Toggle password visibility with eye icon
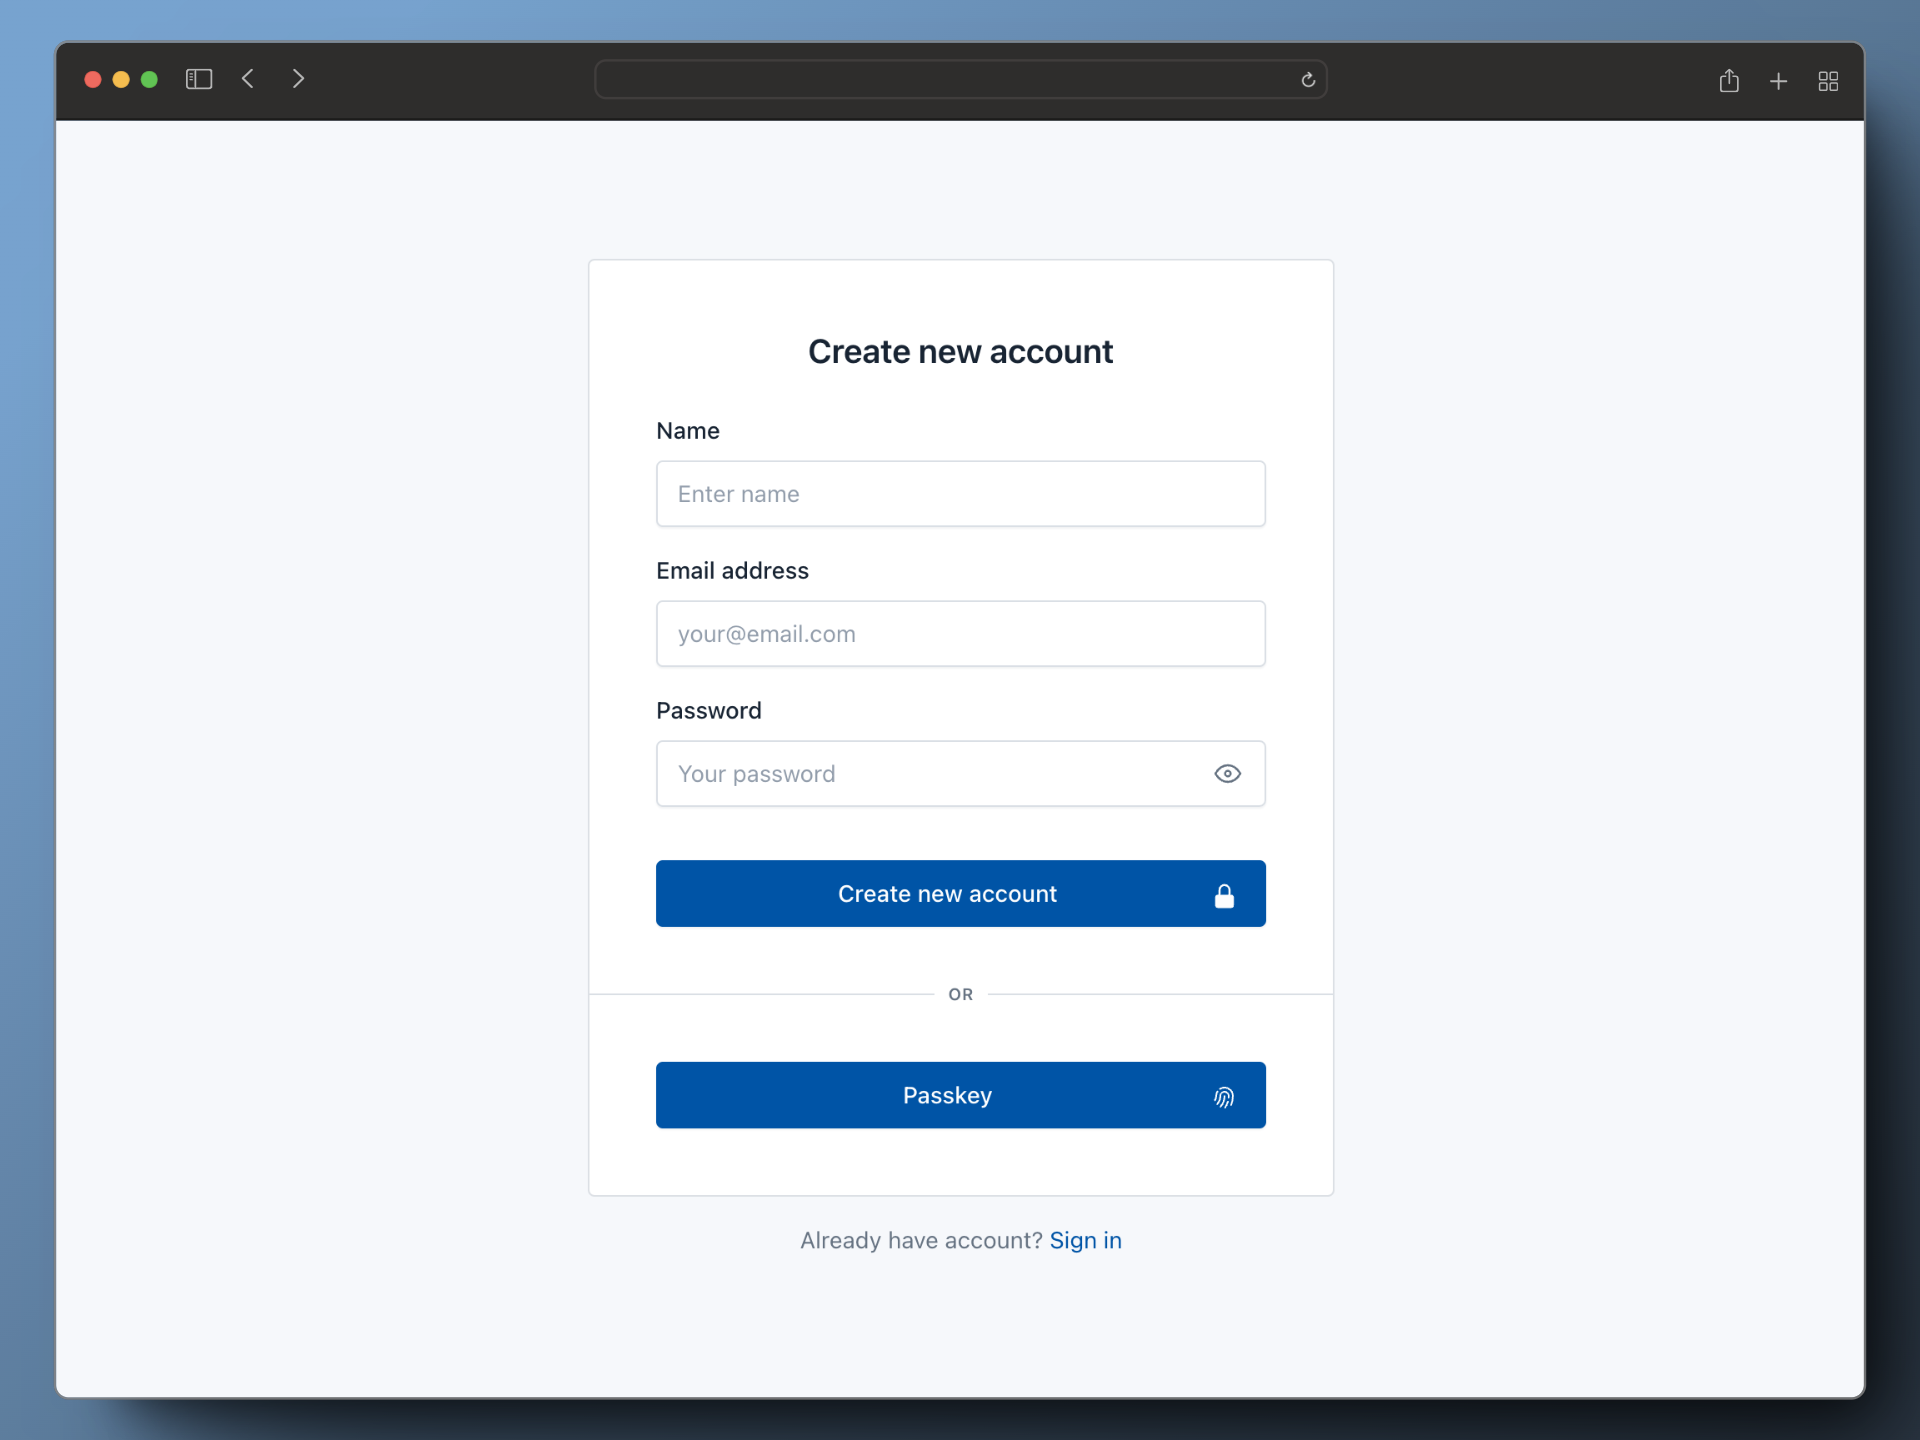This screenshot has width=1920, height=1440. 1228,773
